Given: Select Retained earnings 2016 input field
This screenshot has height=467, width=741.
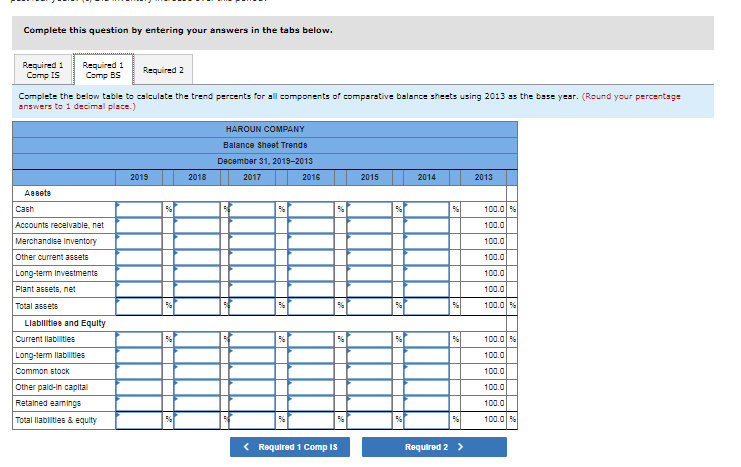Looking at the screenshot, I should pos(311,404).
